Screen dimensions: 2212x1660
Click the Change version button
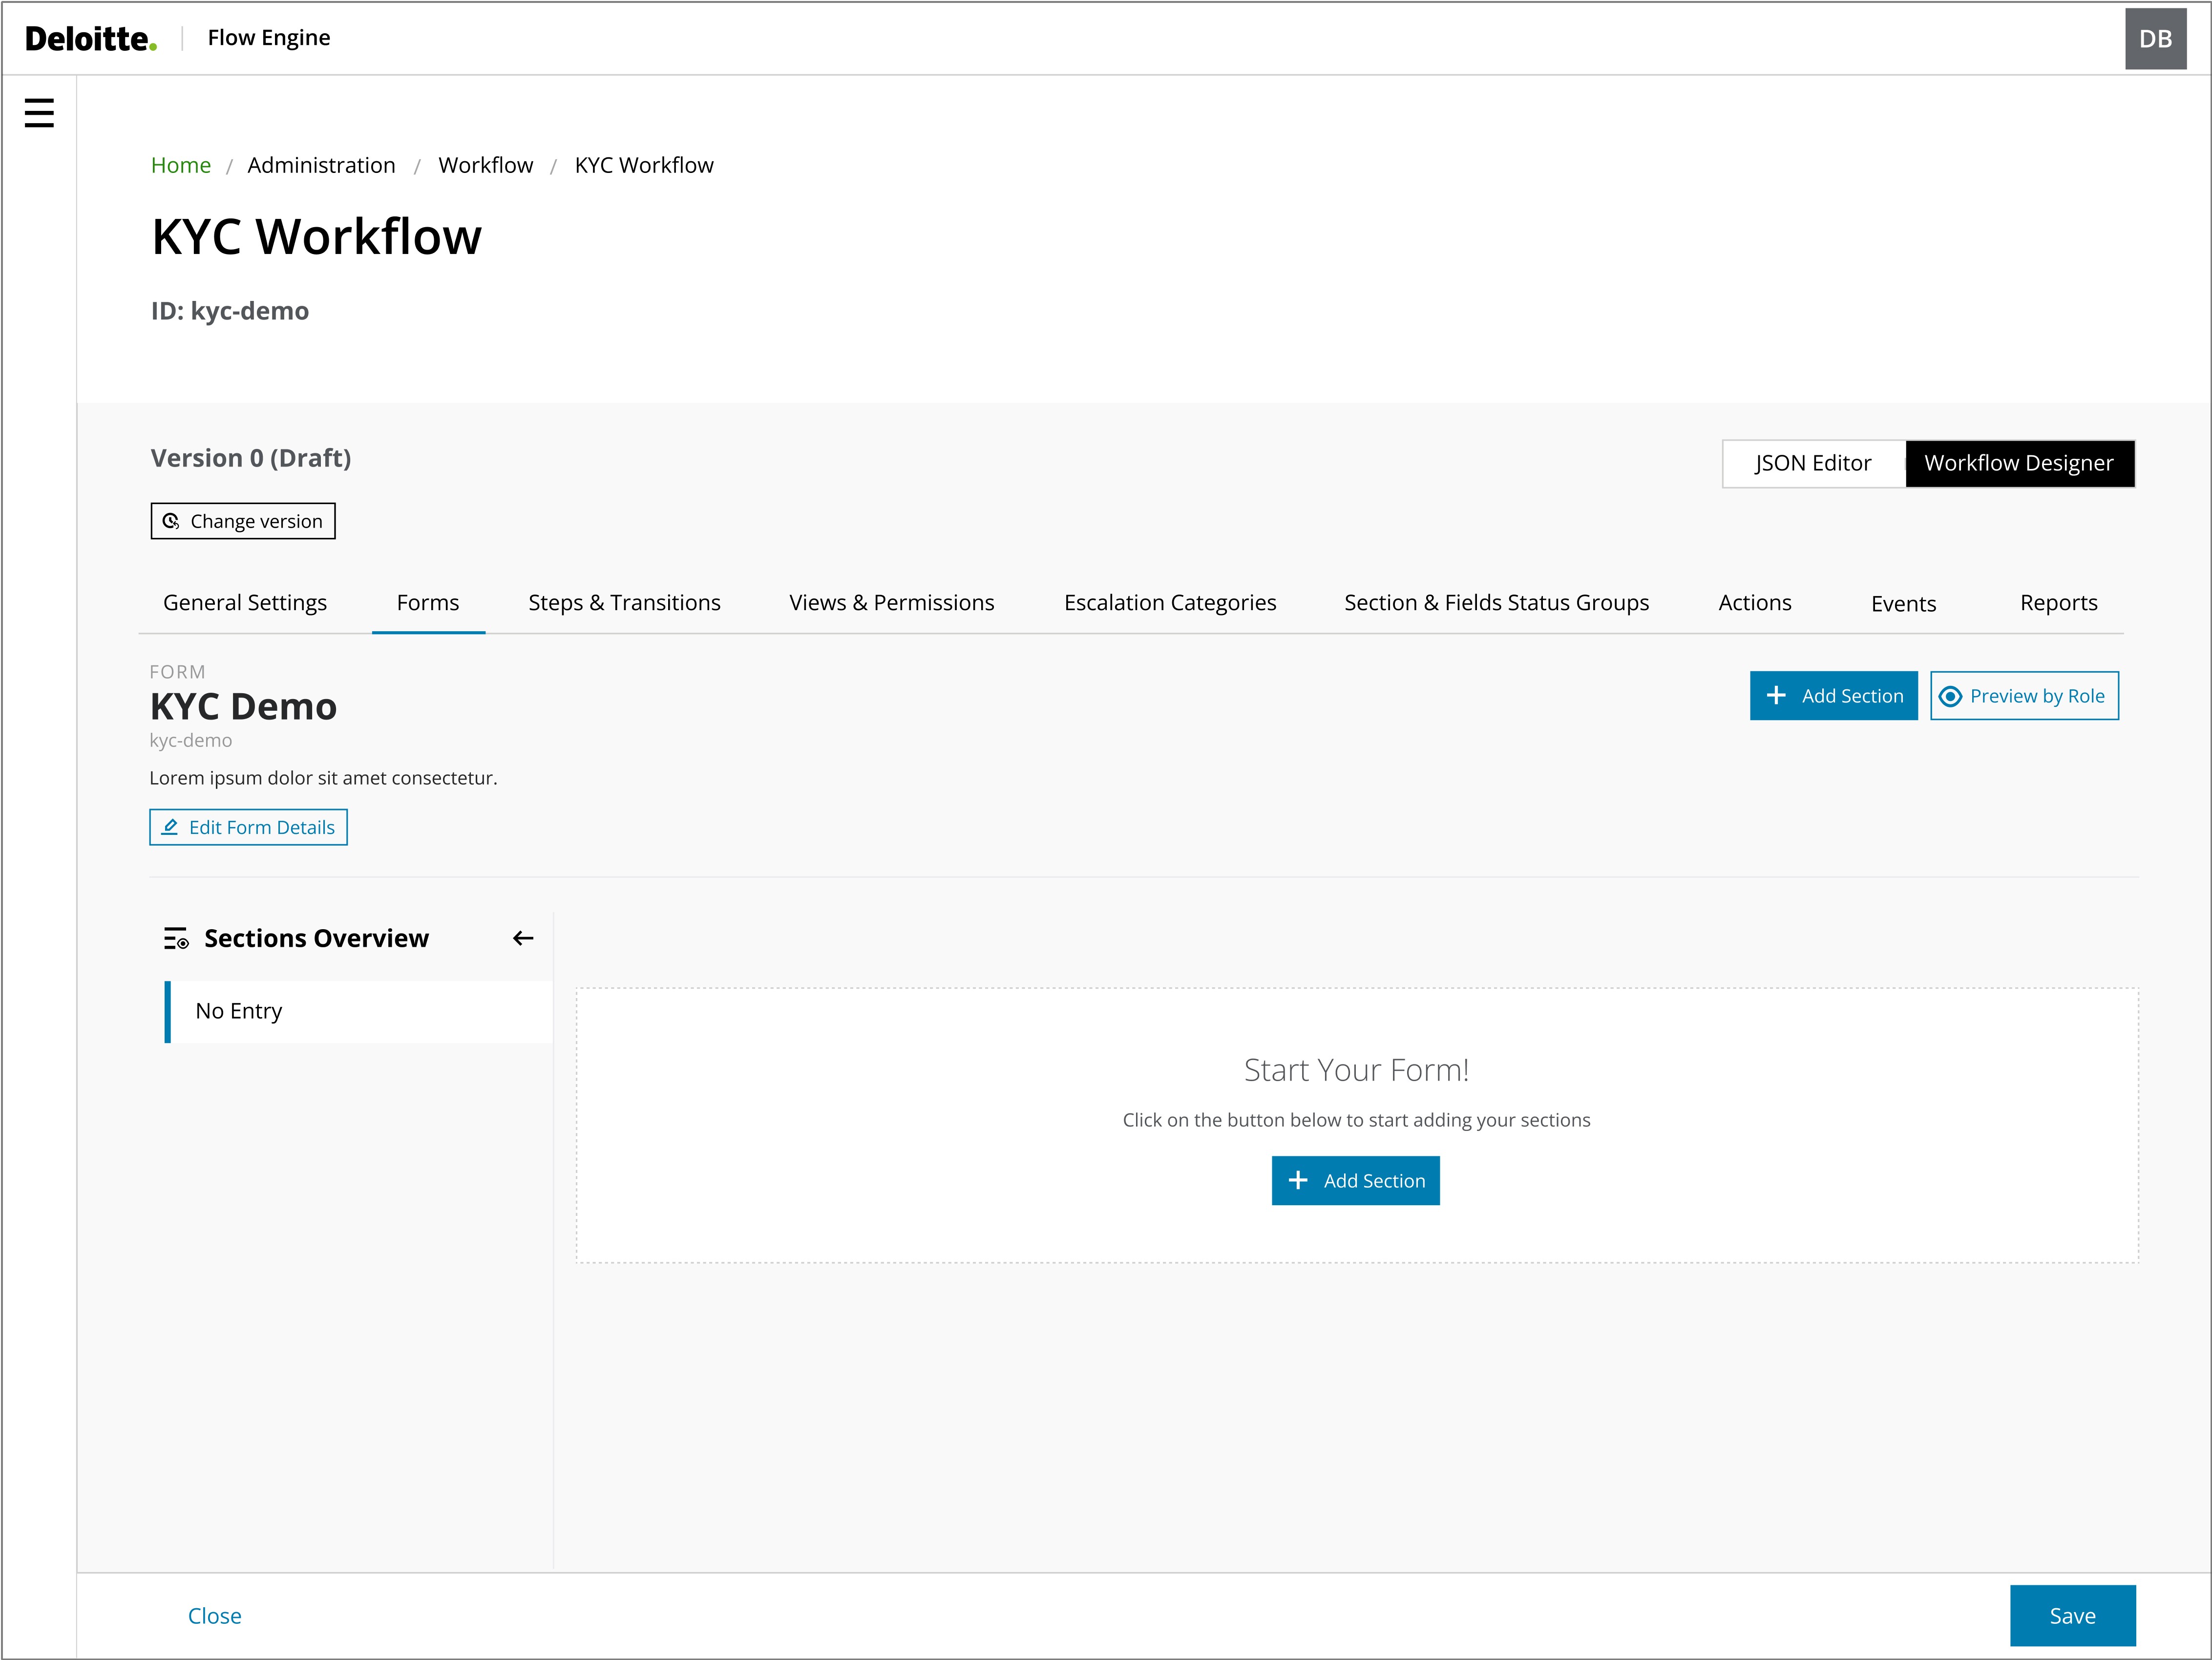243,521
